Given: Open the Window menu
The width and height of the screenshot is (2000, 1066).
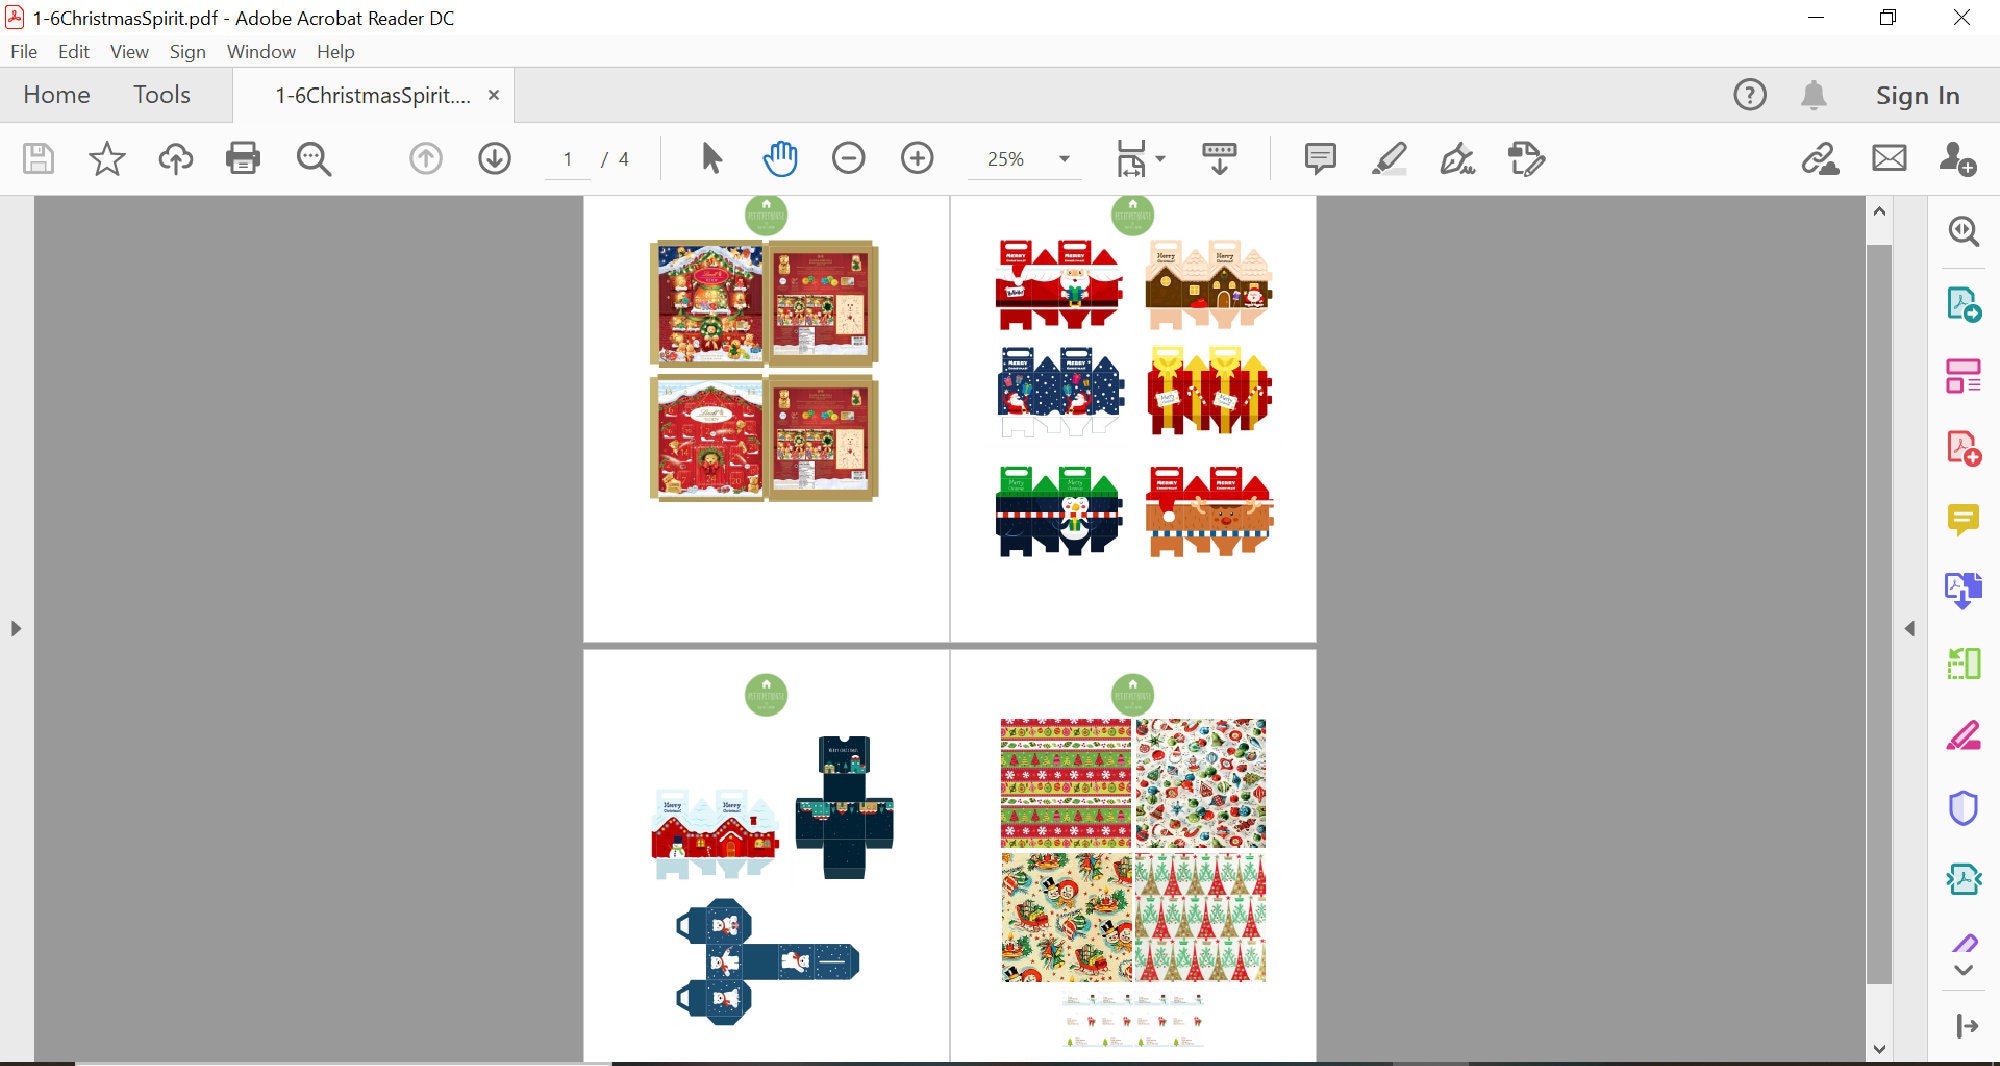Looking at the screenshot, I should click(261, 52).
